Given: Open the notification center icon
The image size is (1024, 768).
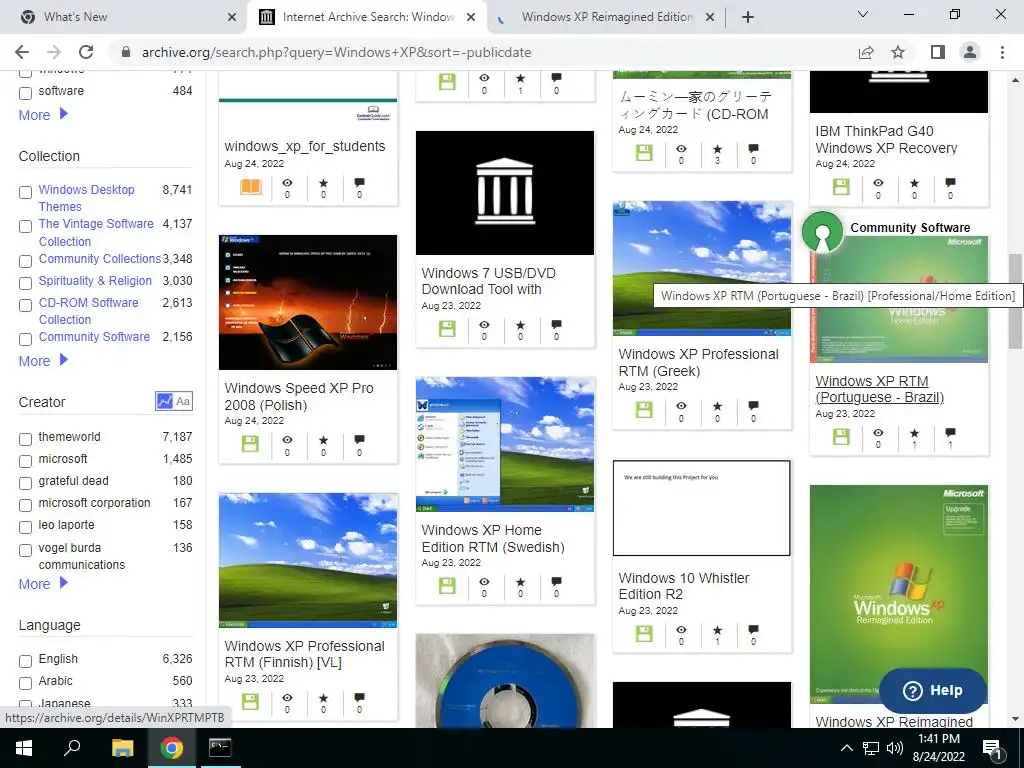Looking at the screenshot, I should point(993,748).
